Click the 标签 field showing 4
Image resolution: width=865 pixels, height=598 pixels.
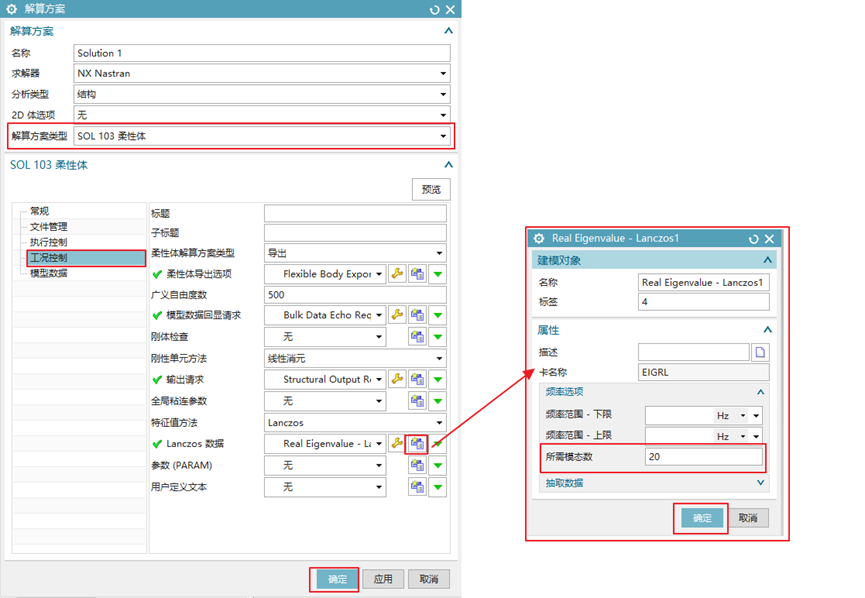click(x=703, y=302)
